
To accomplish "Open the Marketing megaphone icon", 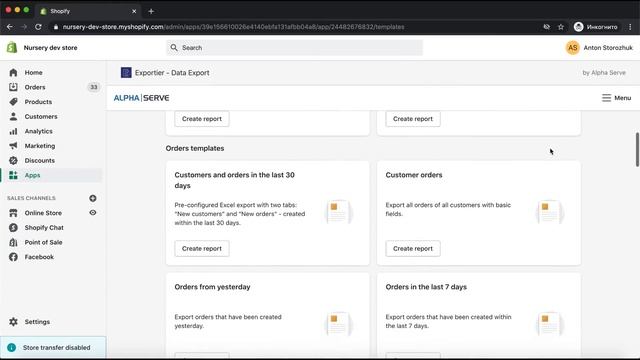I will coord(13,146).
